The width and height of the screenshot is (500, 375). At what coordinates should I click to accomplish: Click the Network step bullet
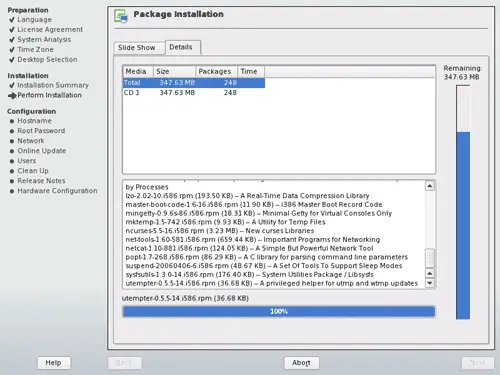click(x=12, y=141)
